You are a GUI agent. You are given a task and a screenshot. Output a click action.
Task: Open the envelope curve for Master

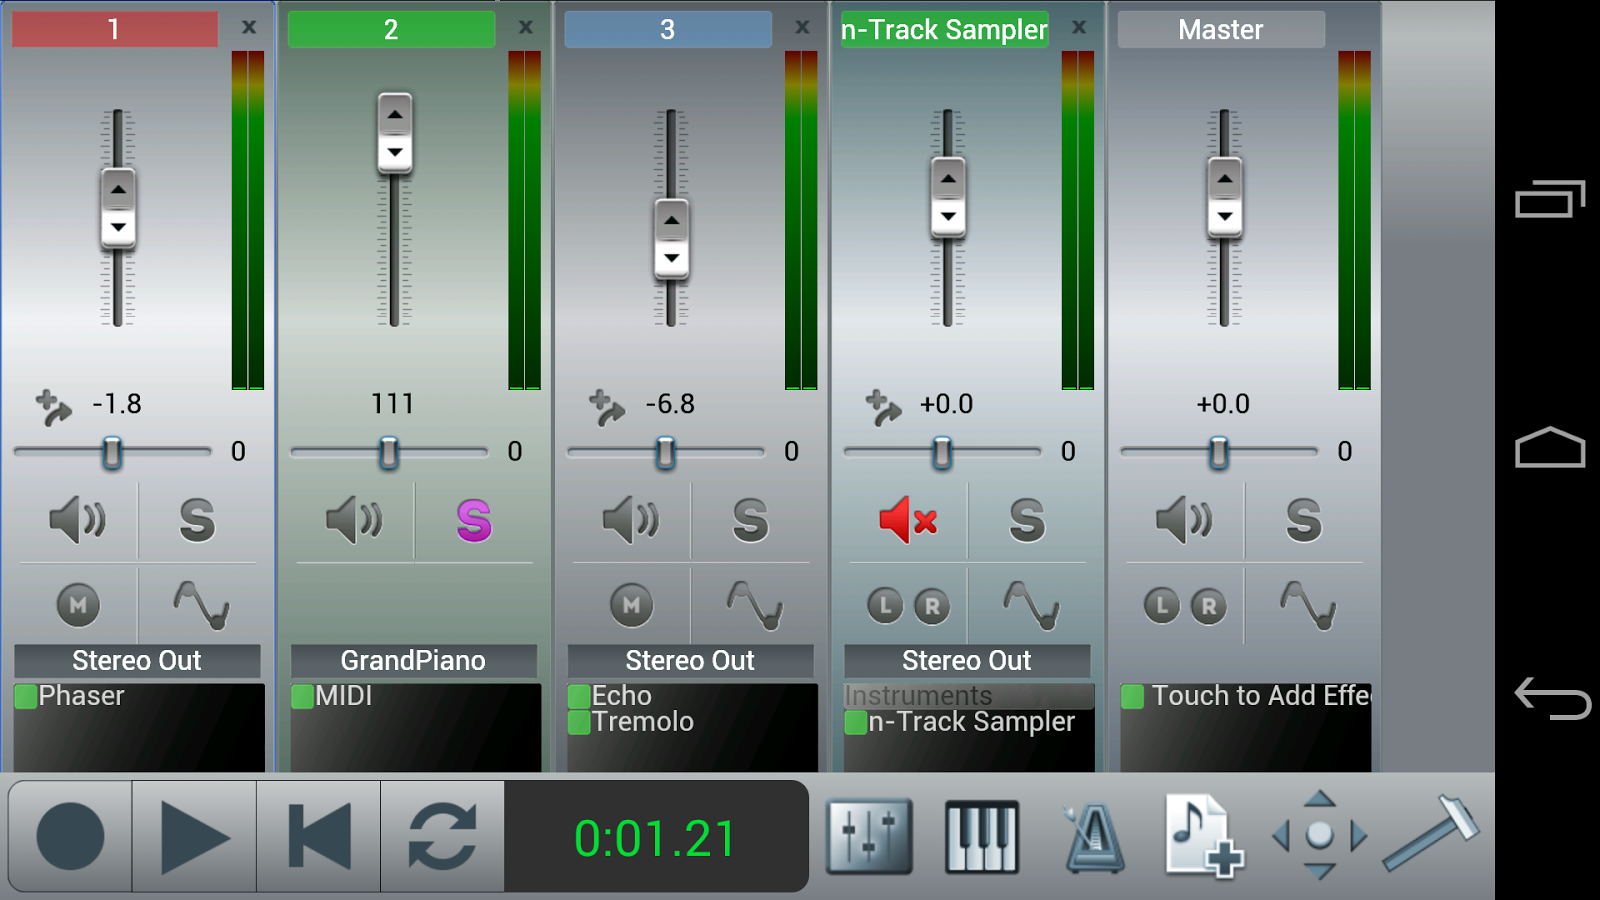(1308, 605)
